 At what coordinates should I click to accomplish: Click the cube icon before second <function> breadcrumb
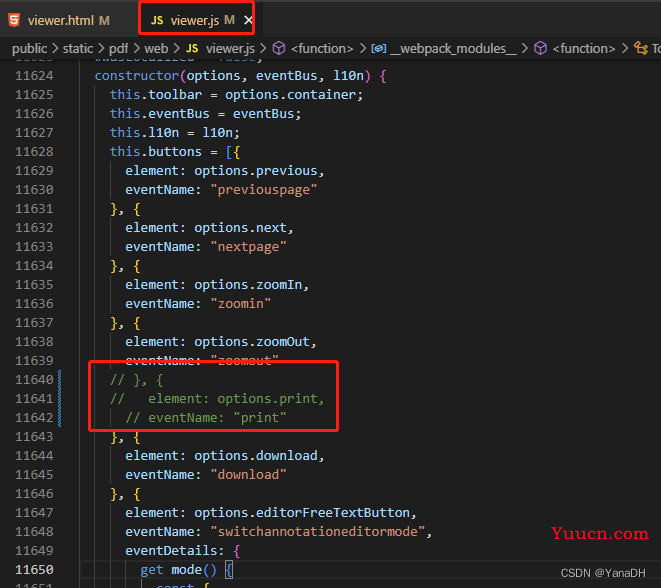[540, 48]
